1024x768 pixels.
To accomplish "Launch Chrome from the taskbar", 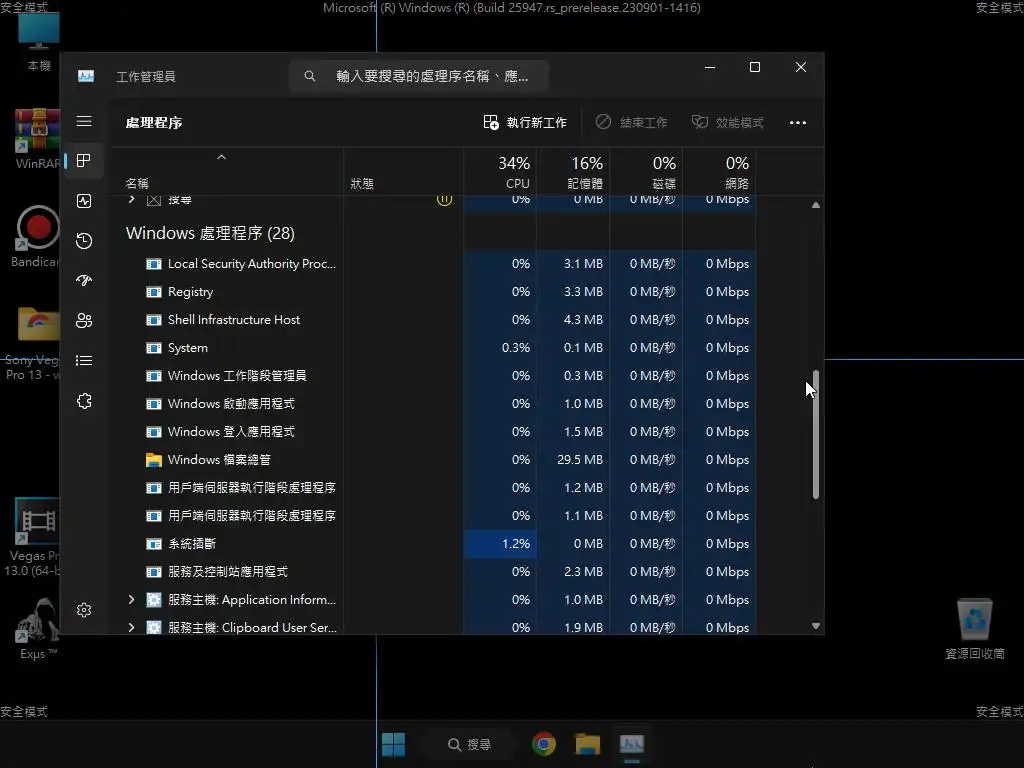I will (543, 744).
